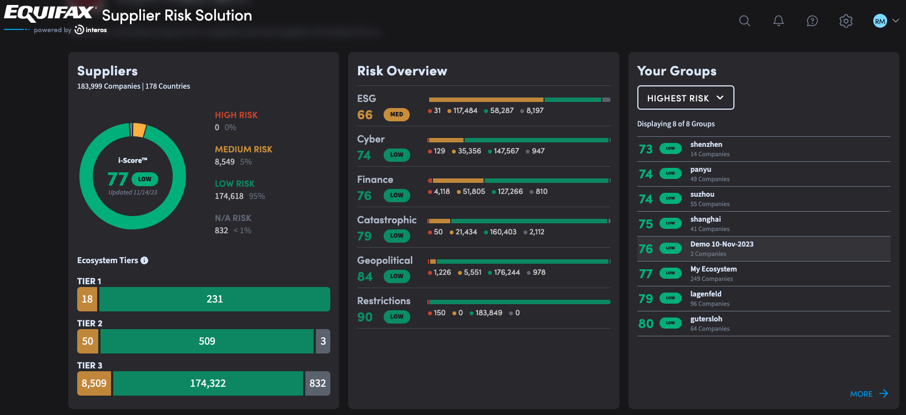Open the shenzhen group row
906x415 pixels.
pyautogui.click(x=763, y=149)
